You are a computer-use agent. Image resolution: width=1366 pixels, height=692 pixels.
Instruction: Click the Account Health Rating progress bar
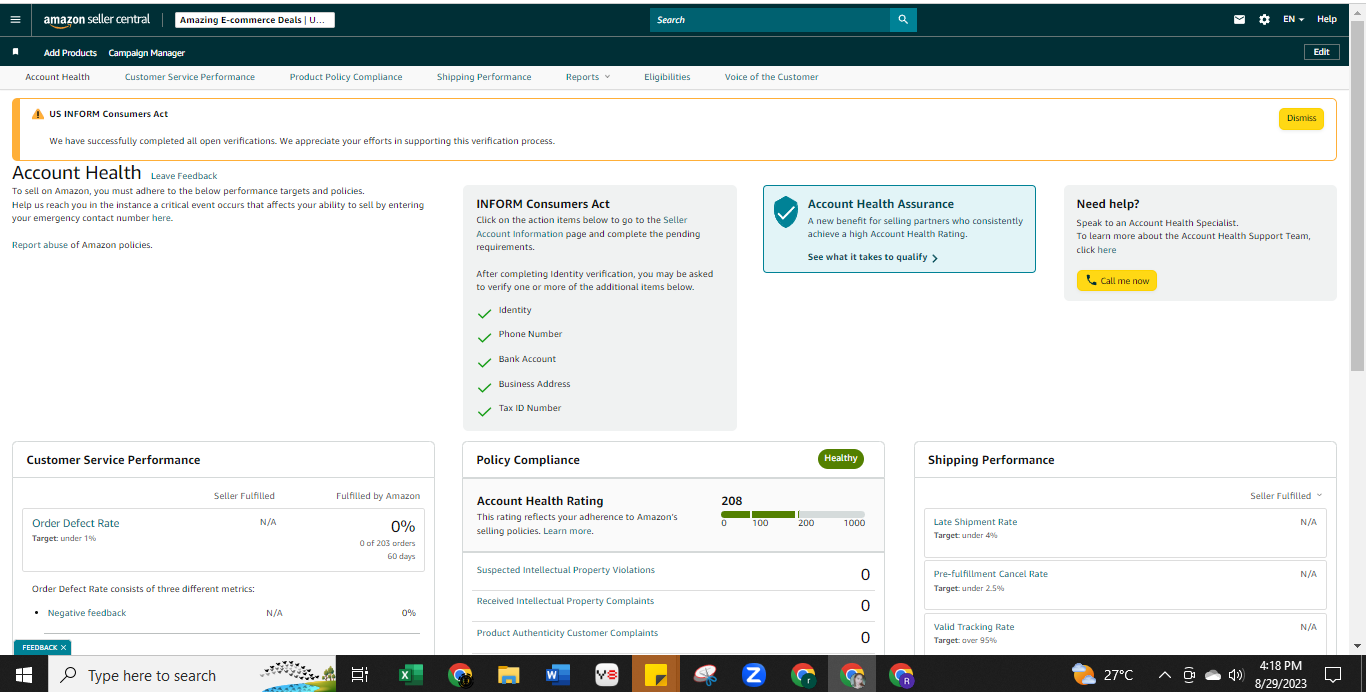point(793,514)
